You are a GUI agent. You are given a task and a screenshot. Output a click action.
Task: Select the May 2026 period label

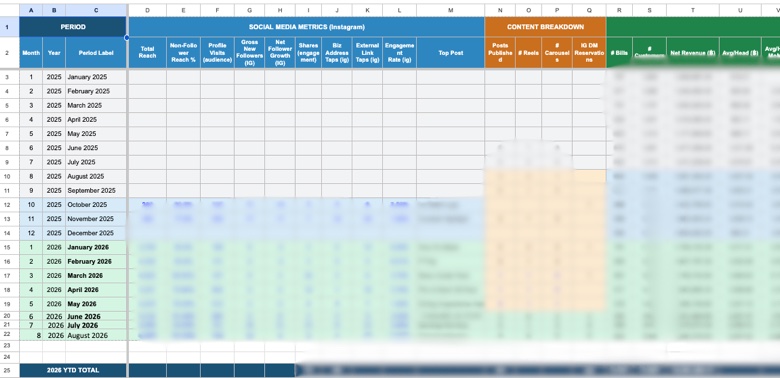[96, 304]
